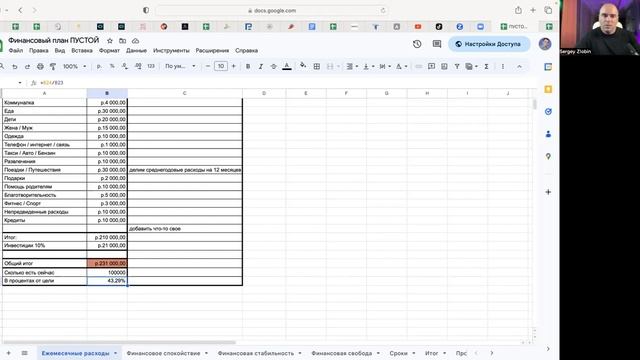The image size is (640, 360).
Task: Open the Google account avatar
Action: coord(545,44)
